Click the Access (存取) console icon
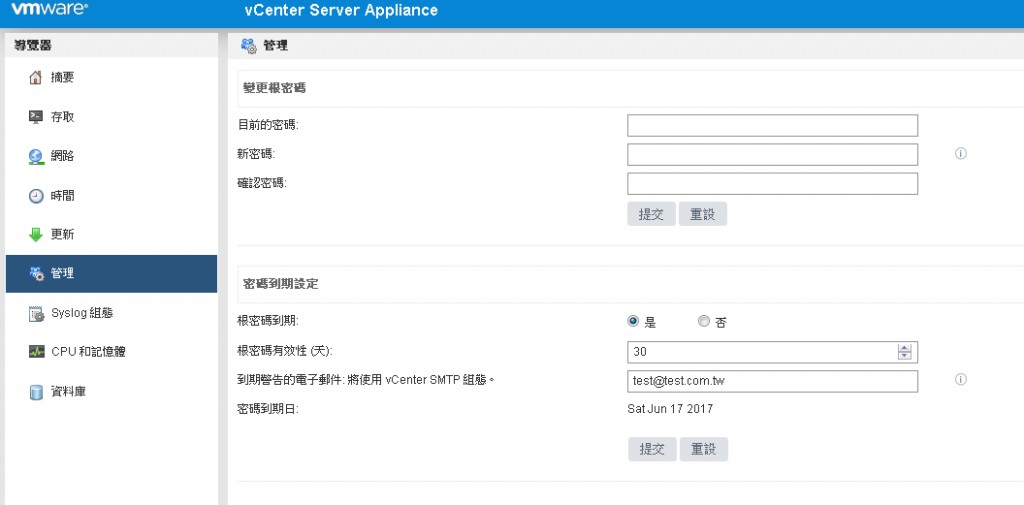The height and width of the screenshot is (505, 1024). [x=36, y=117]
